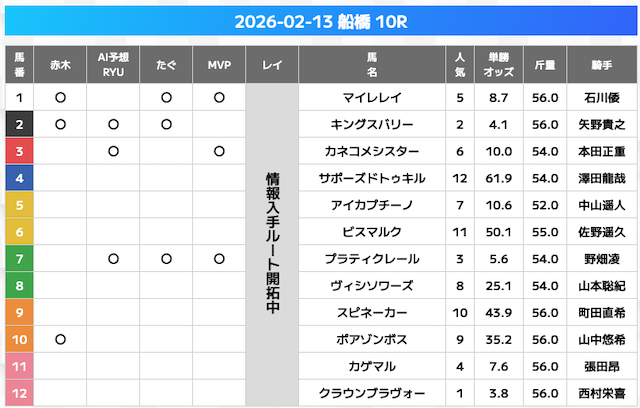Click the 2026-02-13 船橋 10R title bar

(320, 22)
